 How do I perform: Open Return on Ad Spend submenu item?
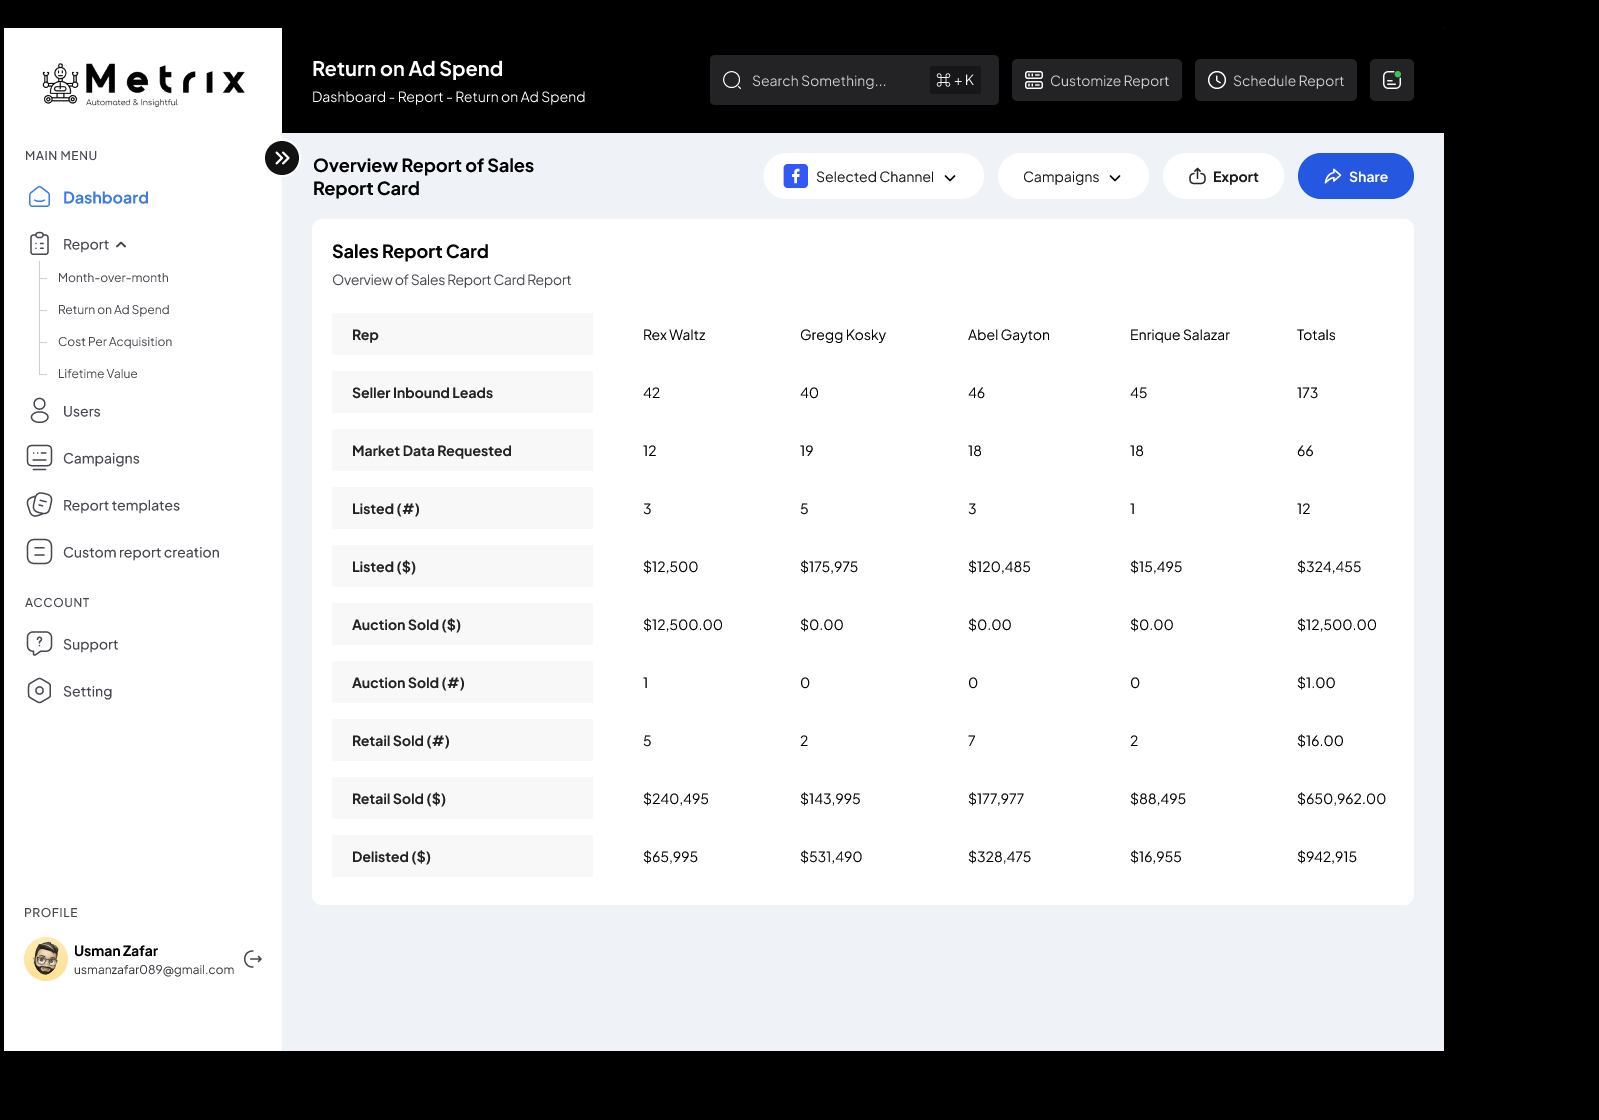coord(114,309)
